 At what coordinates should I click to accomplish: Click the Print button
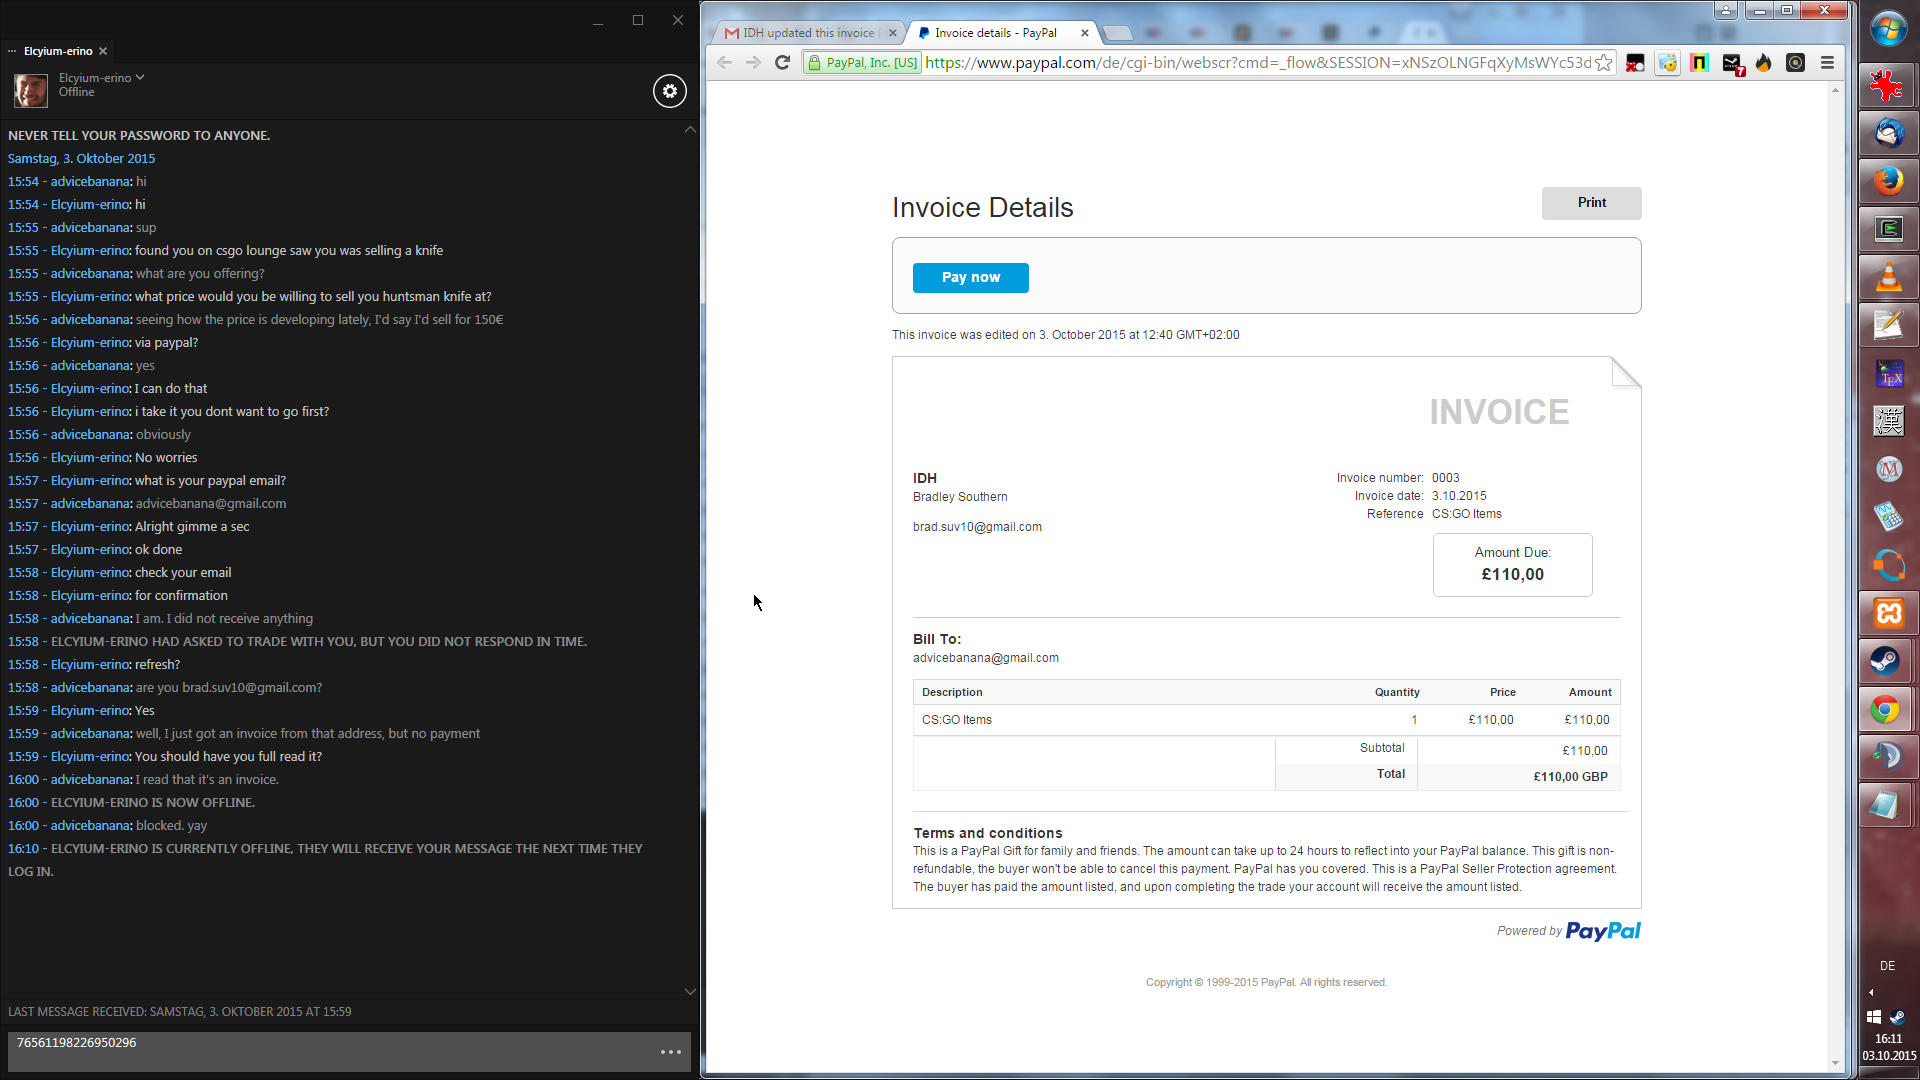(1591, 203)
